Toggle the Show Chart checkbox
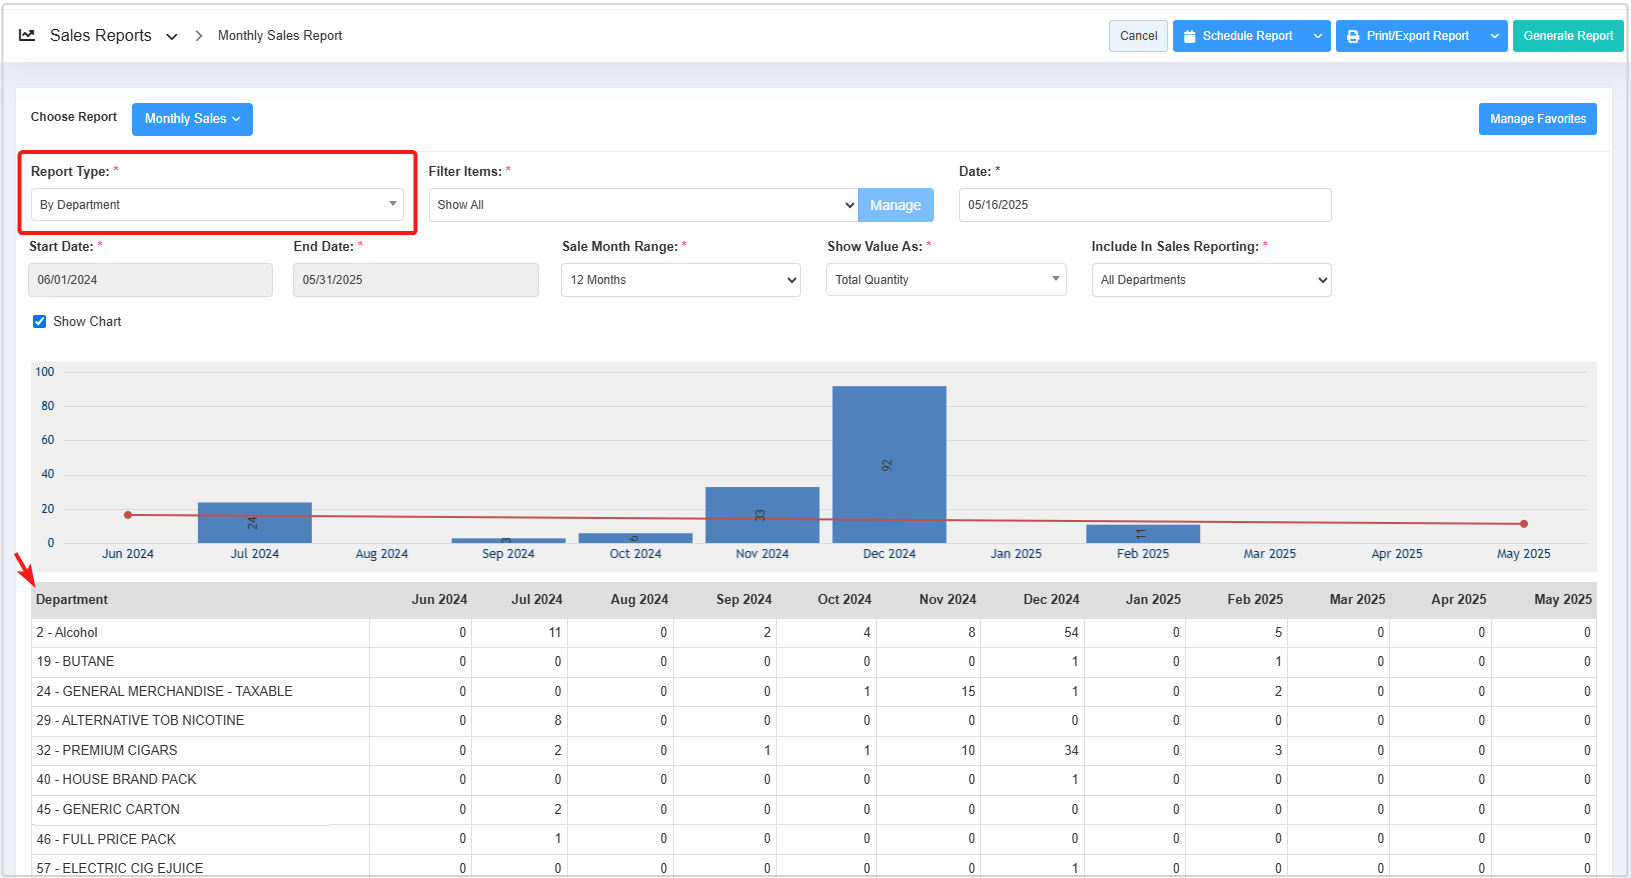Image resolution: width=1631 pixels, height=878 pixels. coord(40,321)
